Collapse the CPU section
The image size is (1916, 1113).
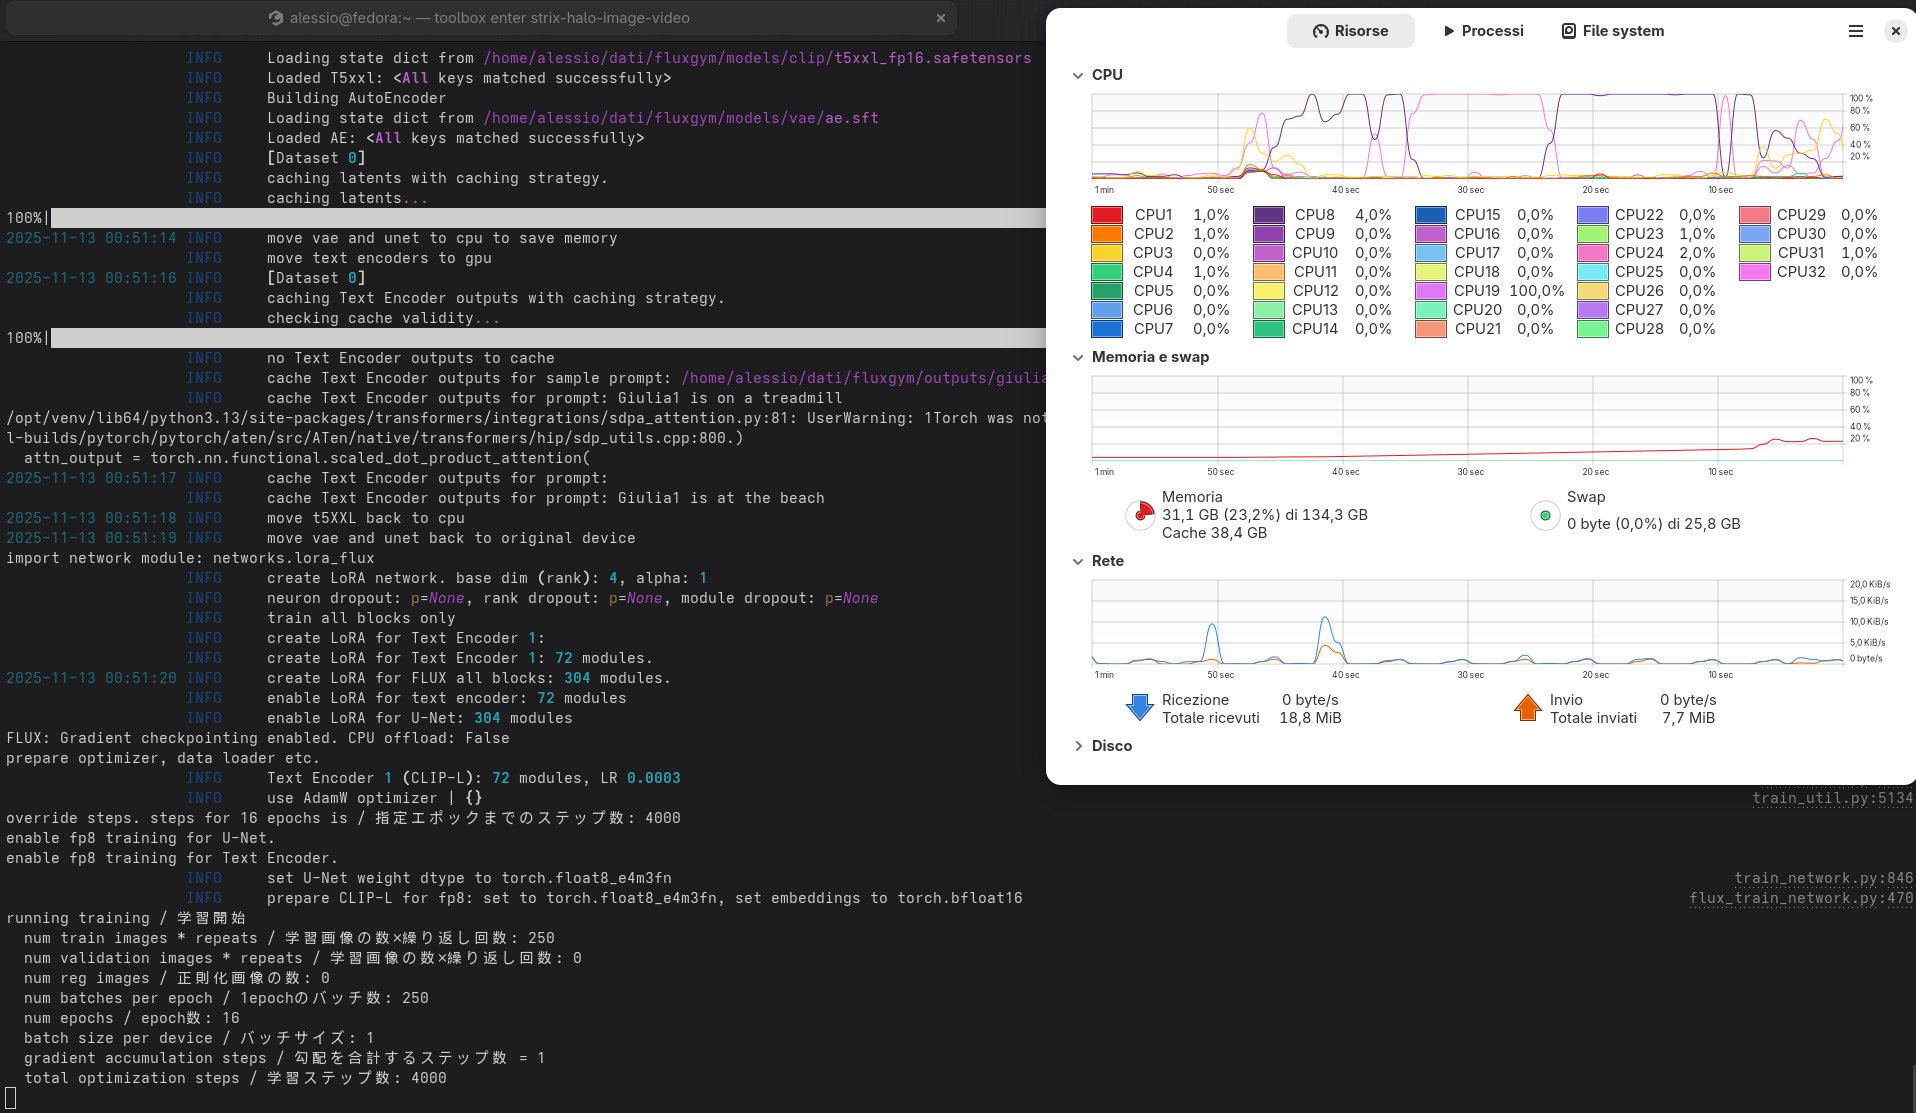click(1078, 75)
